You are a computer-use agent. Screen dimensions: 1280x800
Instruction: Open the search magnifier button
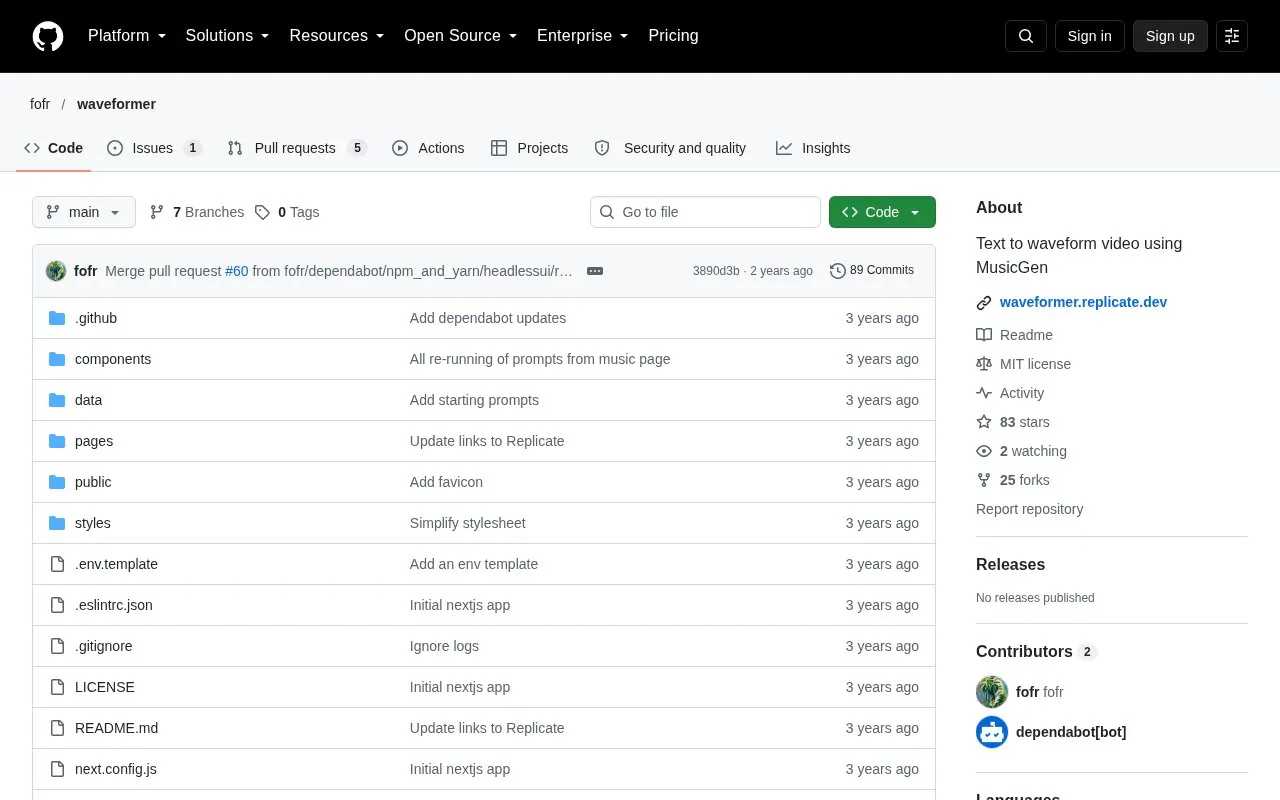[x=1026, y=36]
